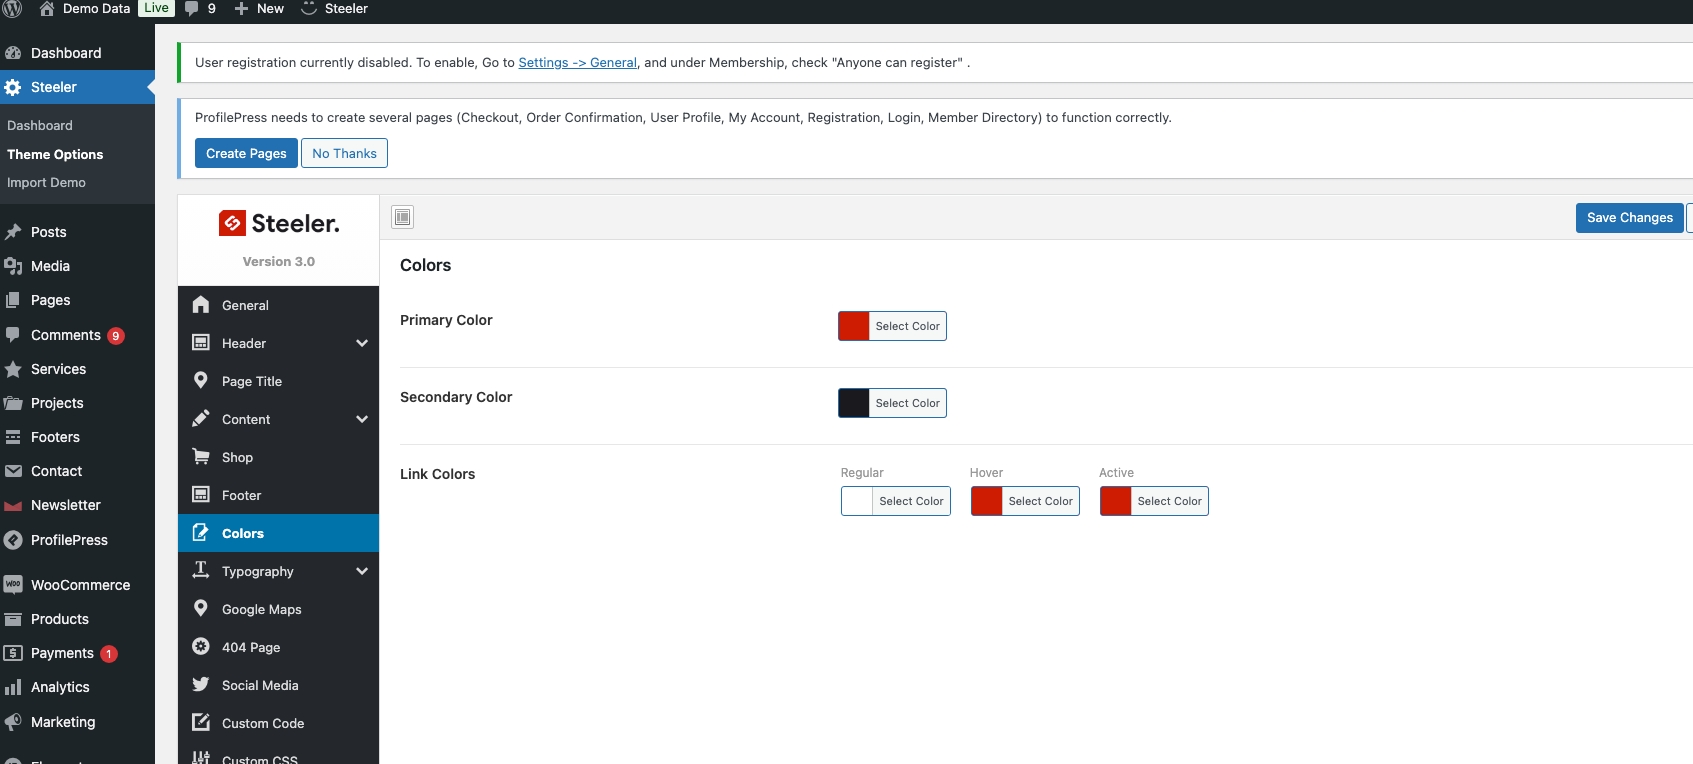The image size is (1693, 764).
Task: Click the Shop cart icon
Action: 201,456
